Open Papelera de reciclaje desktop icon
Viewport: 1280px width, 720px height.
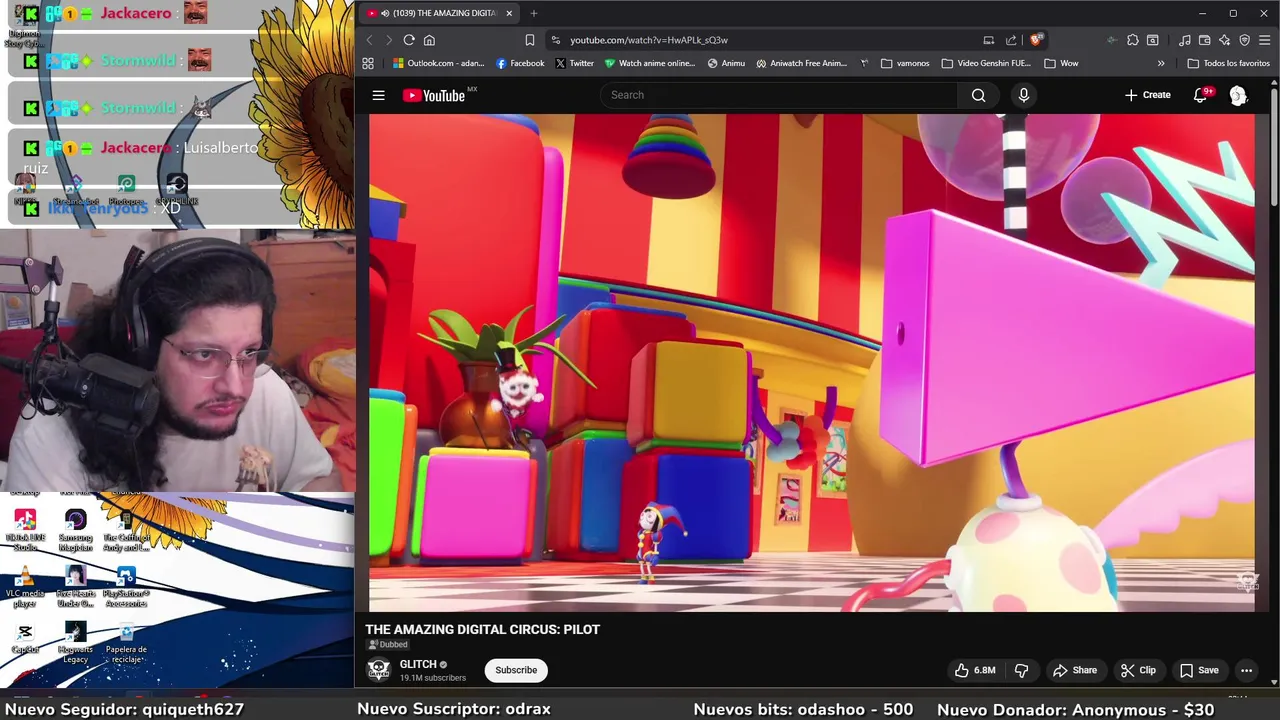point(126,642)
